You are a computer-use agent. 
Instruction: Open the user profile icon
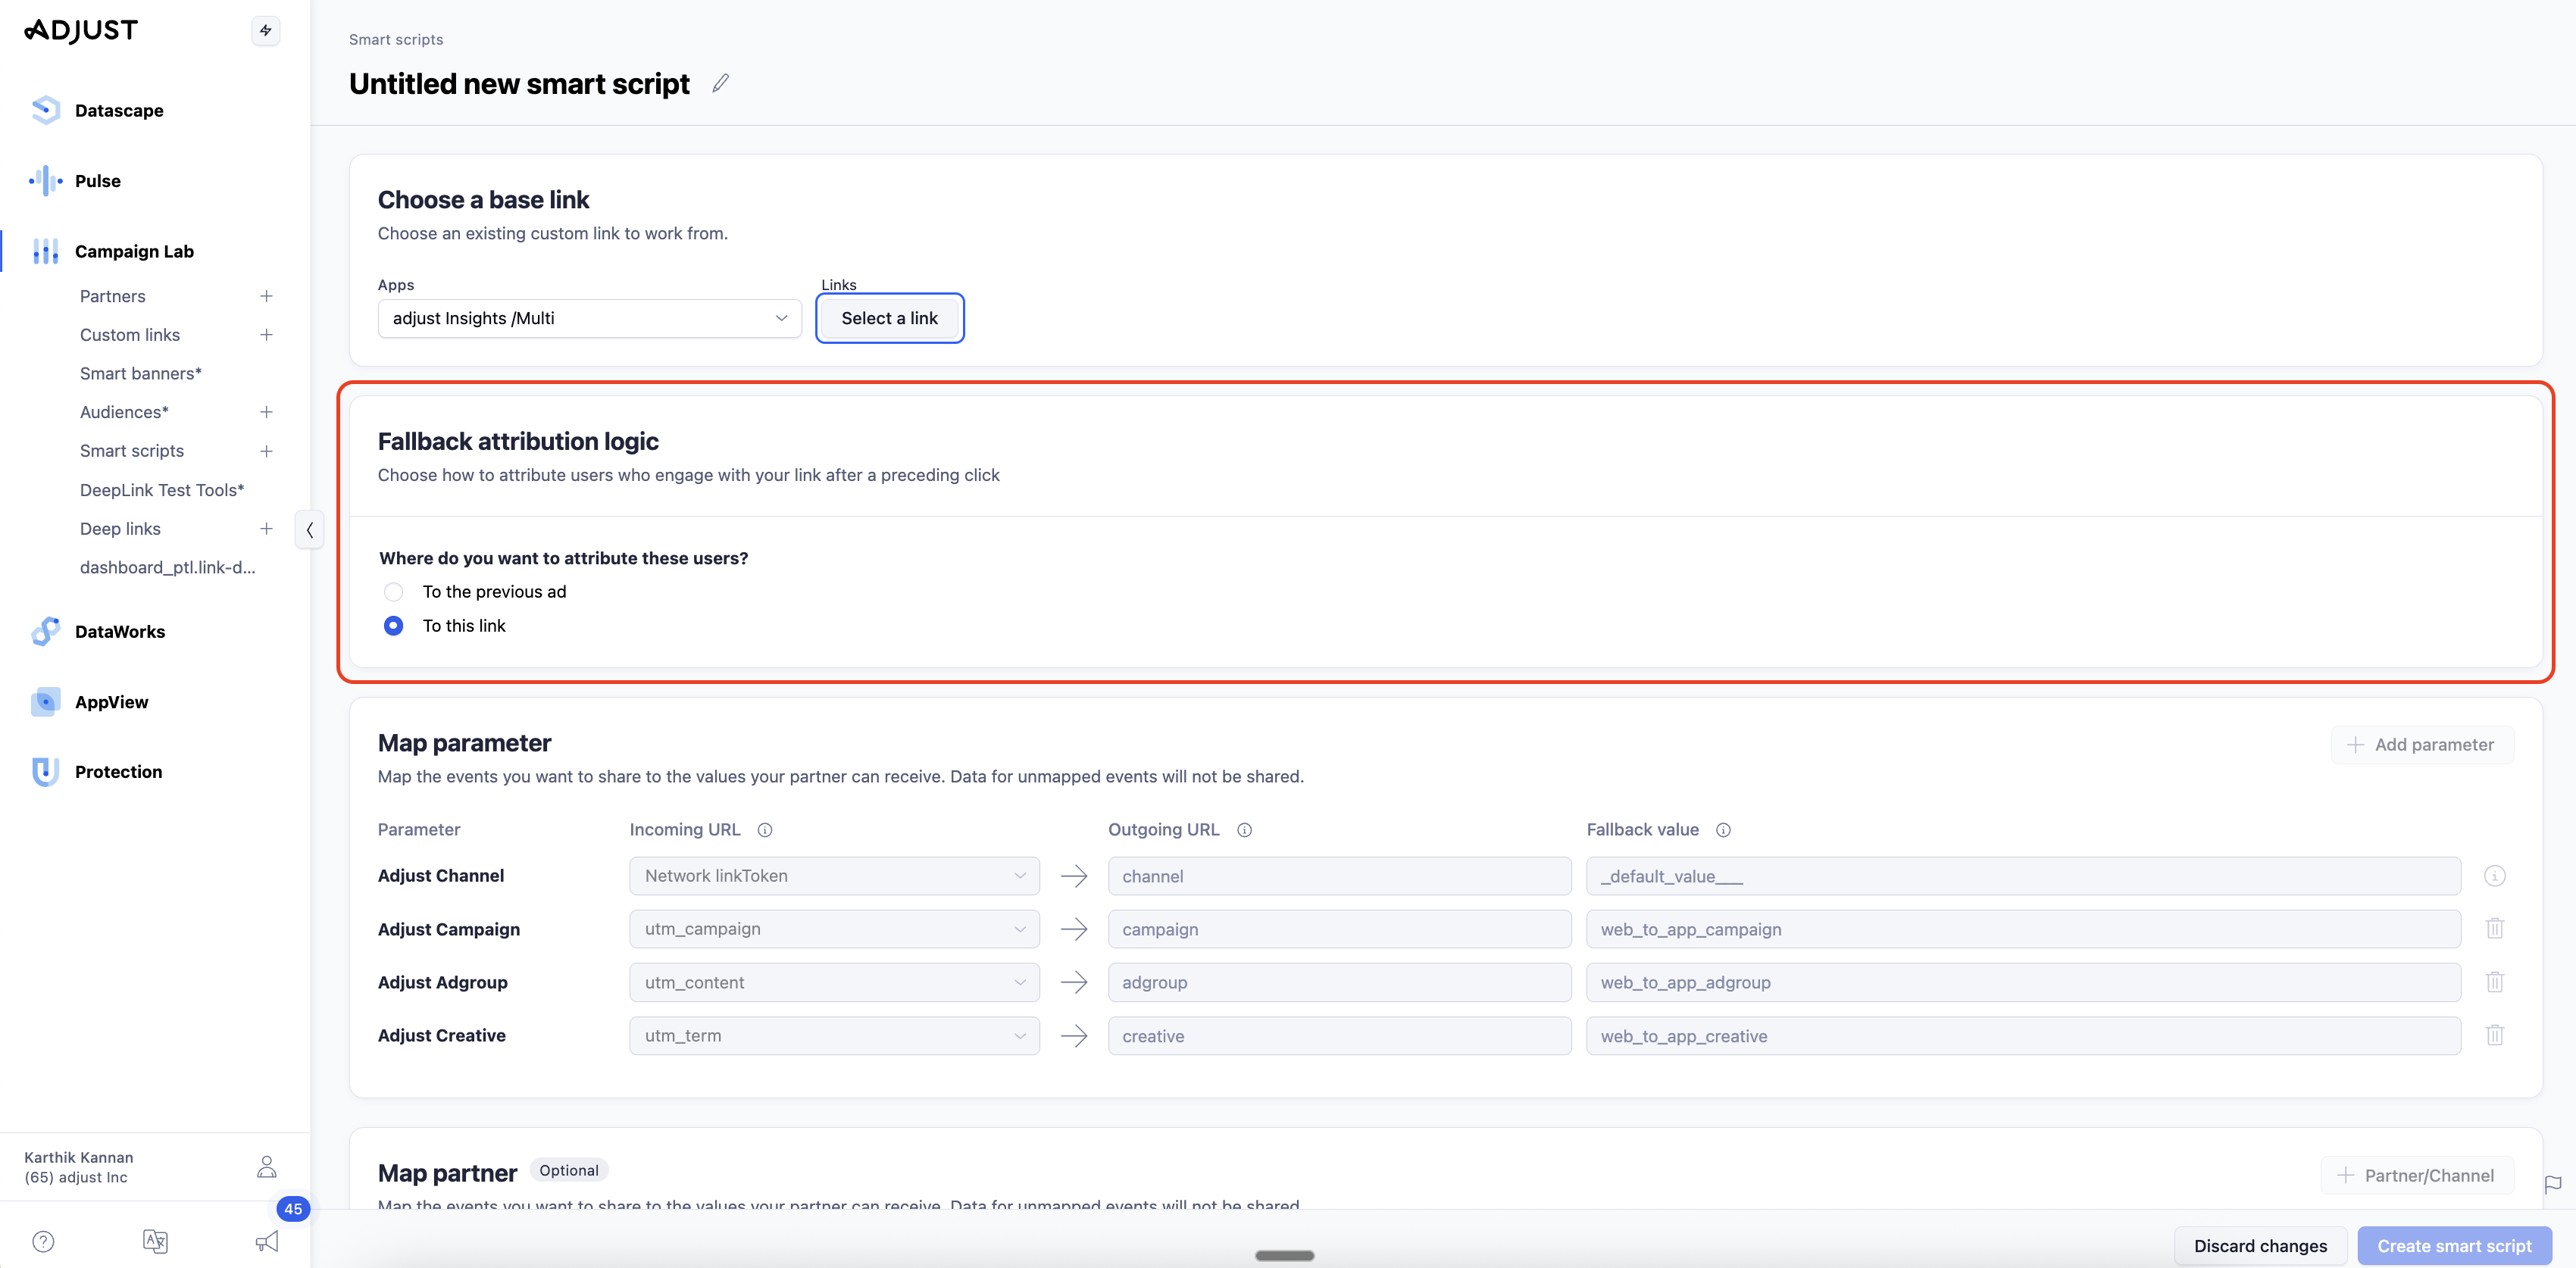[x=267, y=1166]
